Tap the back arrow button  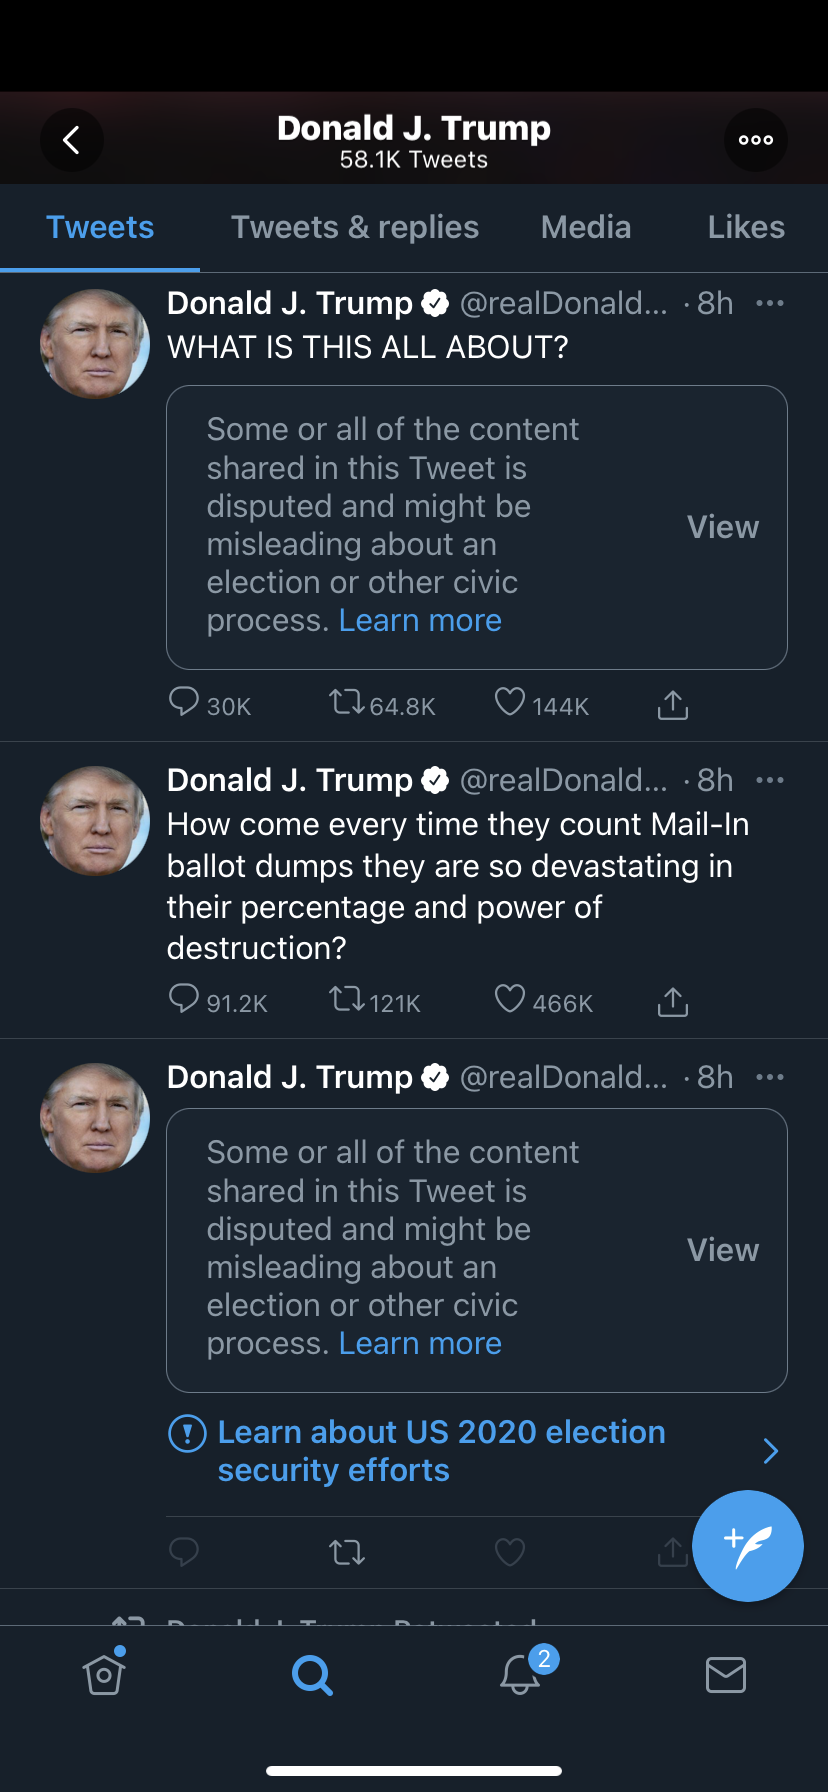(72, 140)
